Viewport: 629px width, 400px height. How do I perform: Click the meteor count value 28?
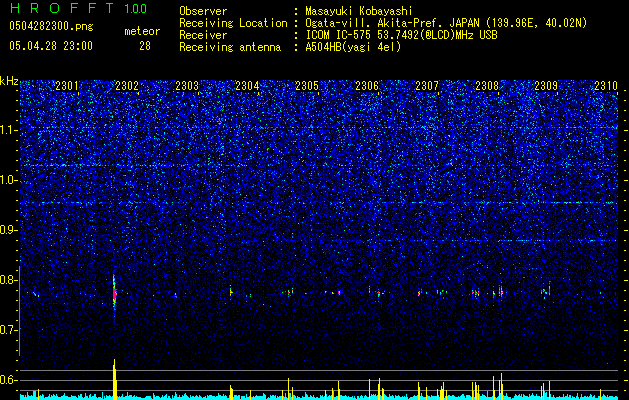tap(145, 46)
